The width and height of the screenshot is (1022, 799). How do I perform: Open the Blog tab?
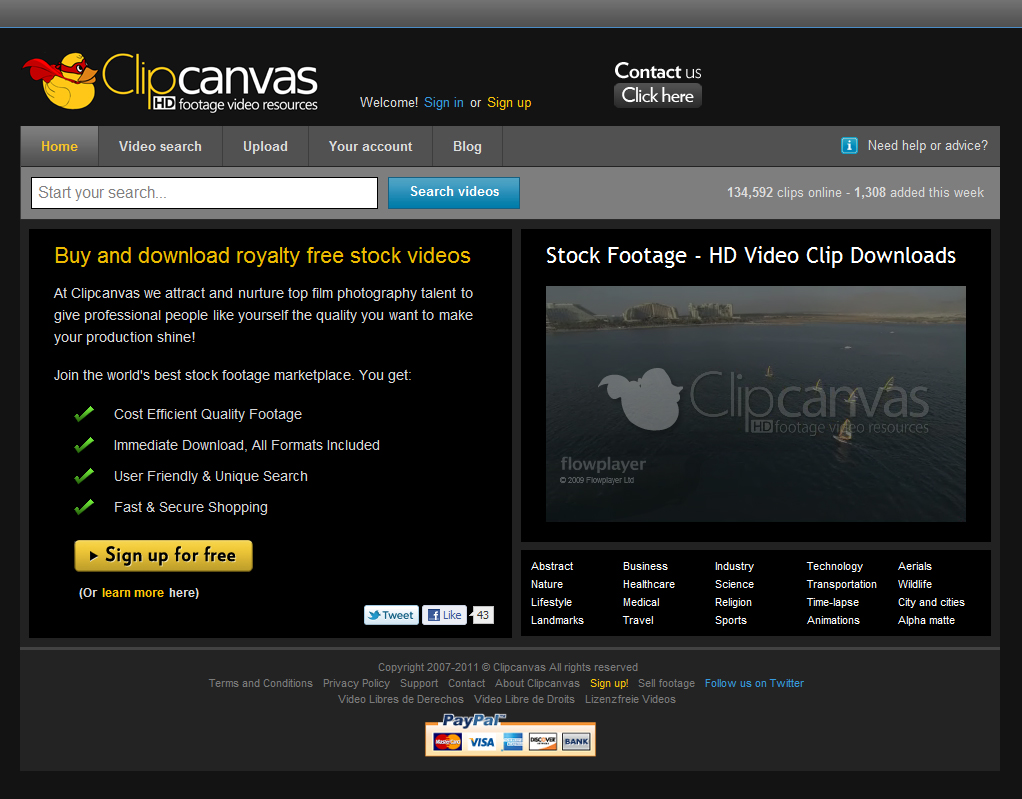click(467, 146)
